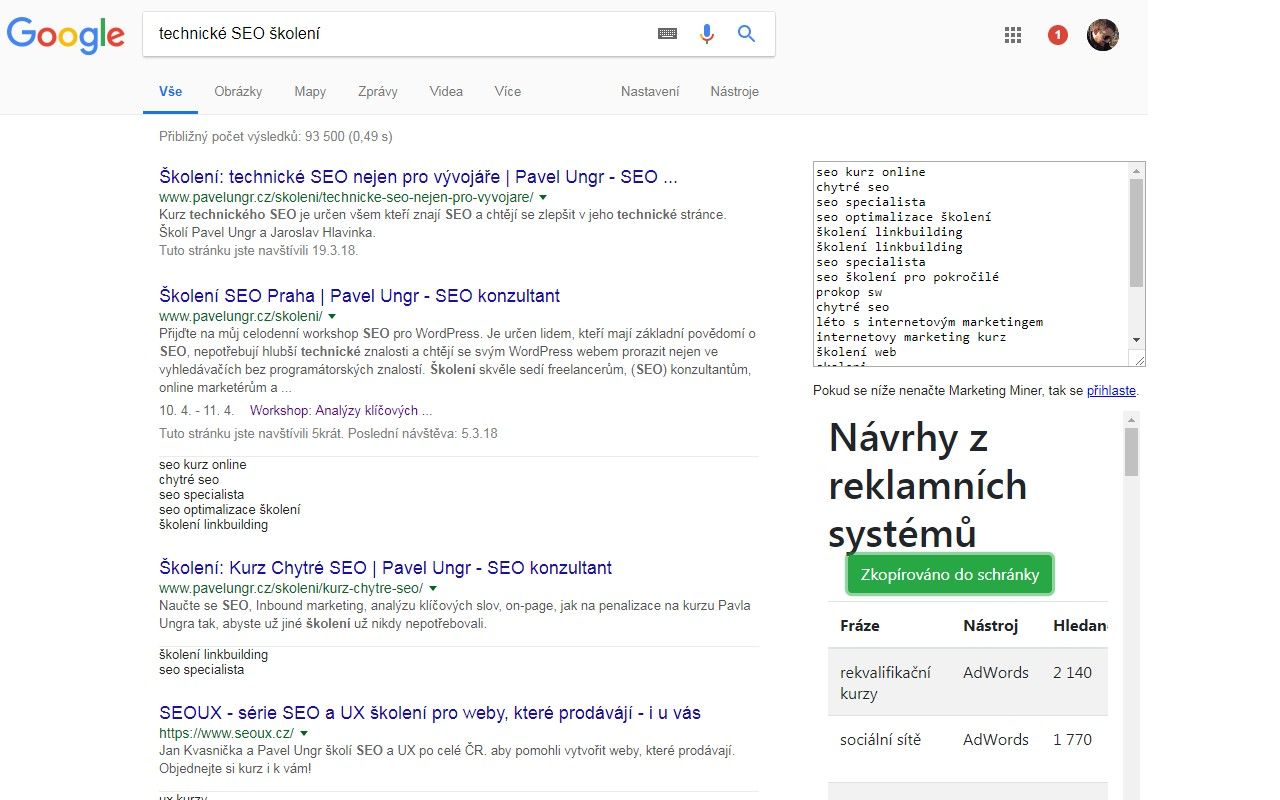Open result 'Školení SEO Praha | Pavel Ungr'

pyautogui.click(x=359, y=296)
